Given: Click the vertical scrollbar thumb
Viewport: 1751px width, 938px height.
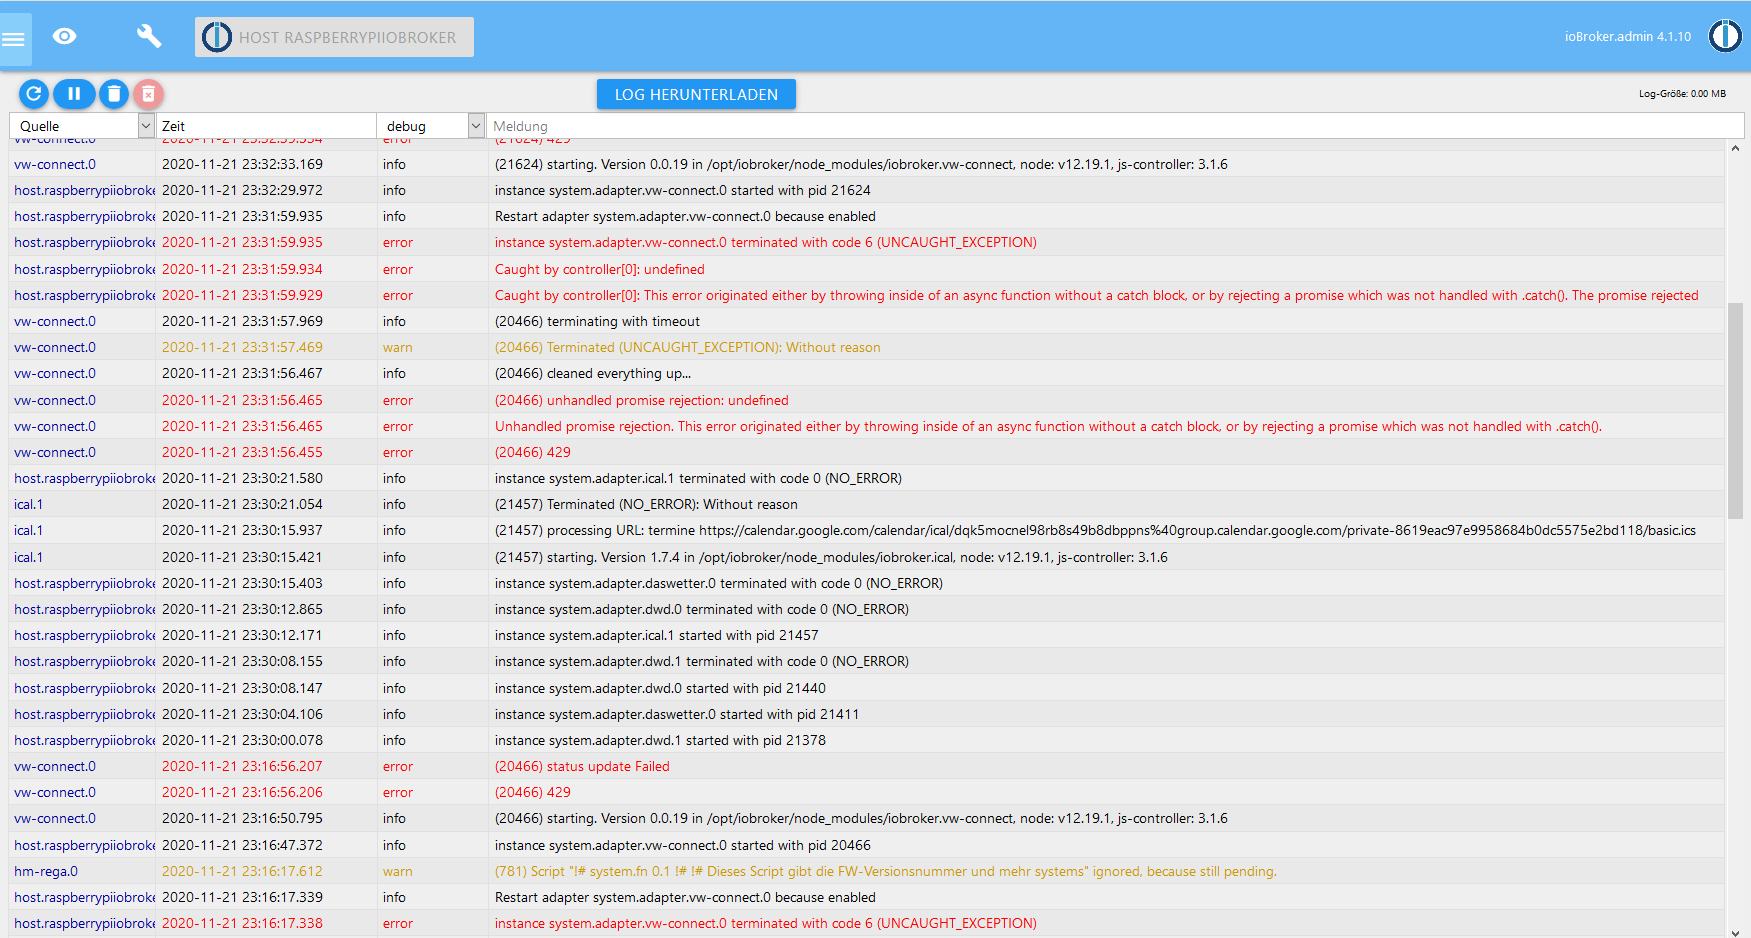Looking at the screenshot, I should [x=1735, y=410].
